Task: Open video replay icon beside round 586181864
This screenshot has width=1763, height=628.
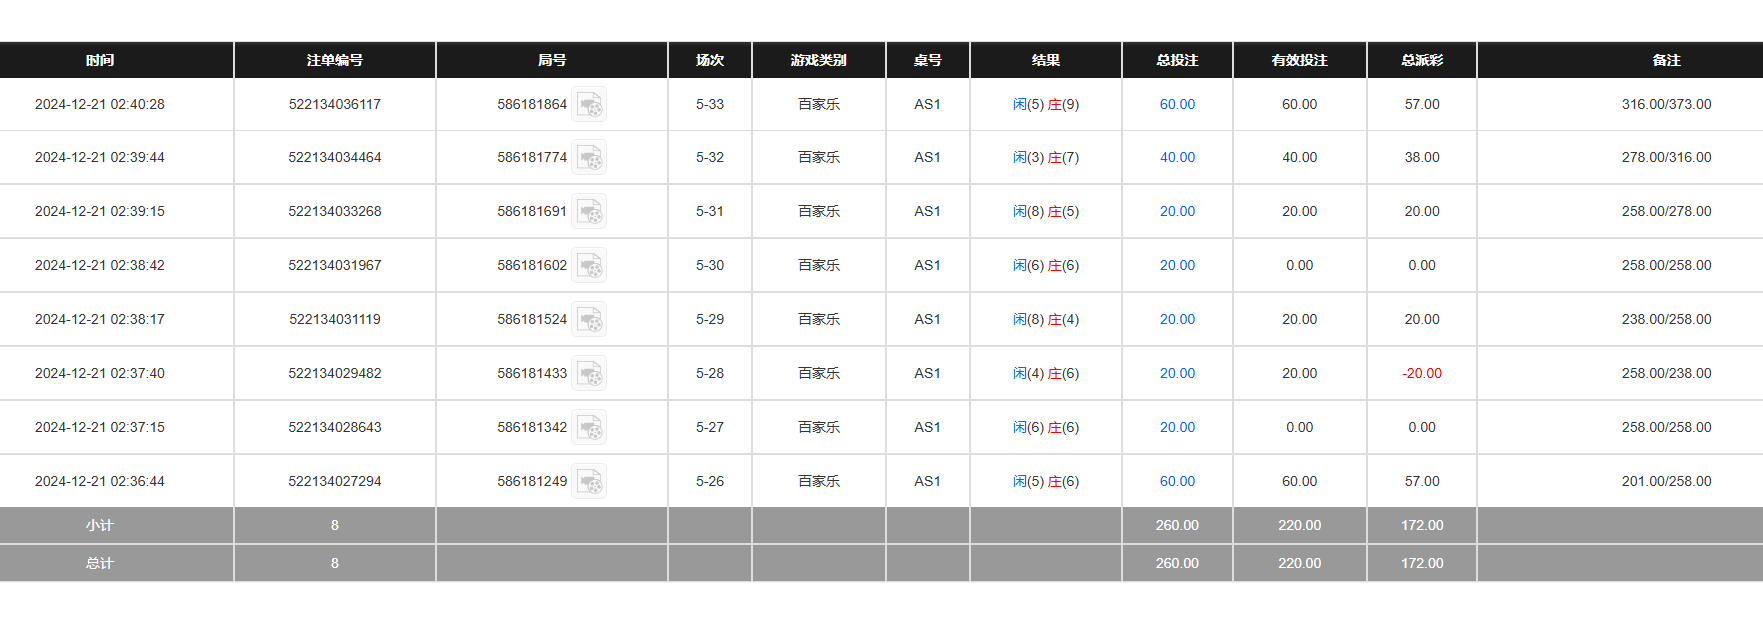Action: [x=589, y=104]
